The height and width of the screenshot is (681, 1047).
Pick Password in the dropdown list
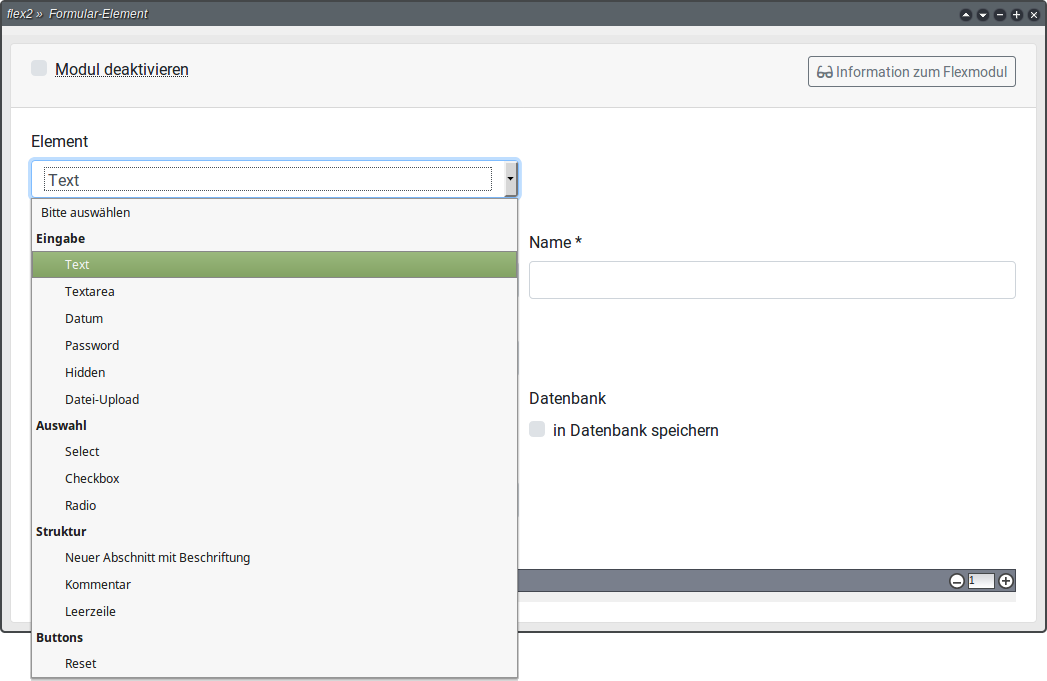point(92,346)
